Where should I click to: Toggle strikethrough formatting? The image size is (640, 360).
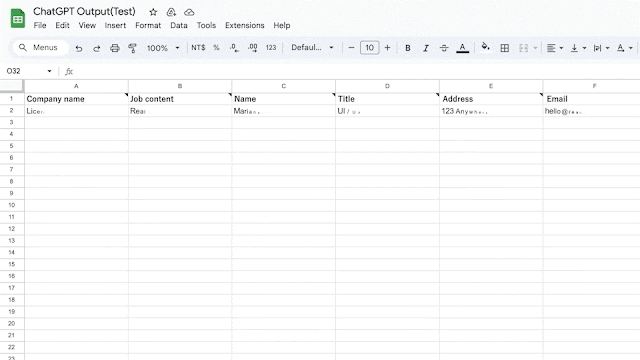click(444, 48)
